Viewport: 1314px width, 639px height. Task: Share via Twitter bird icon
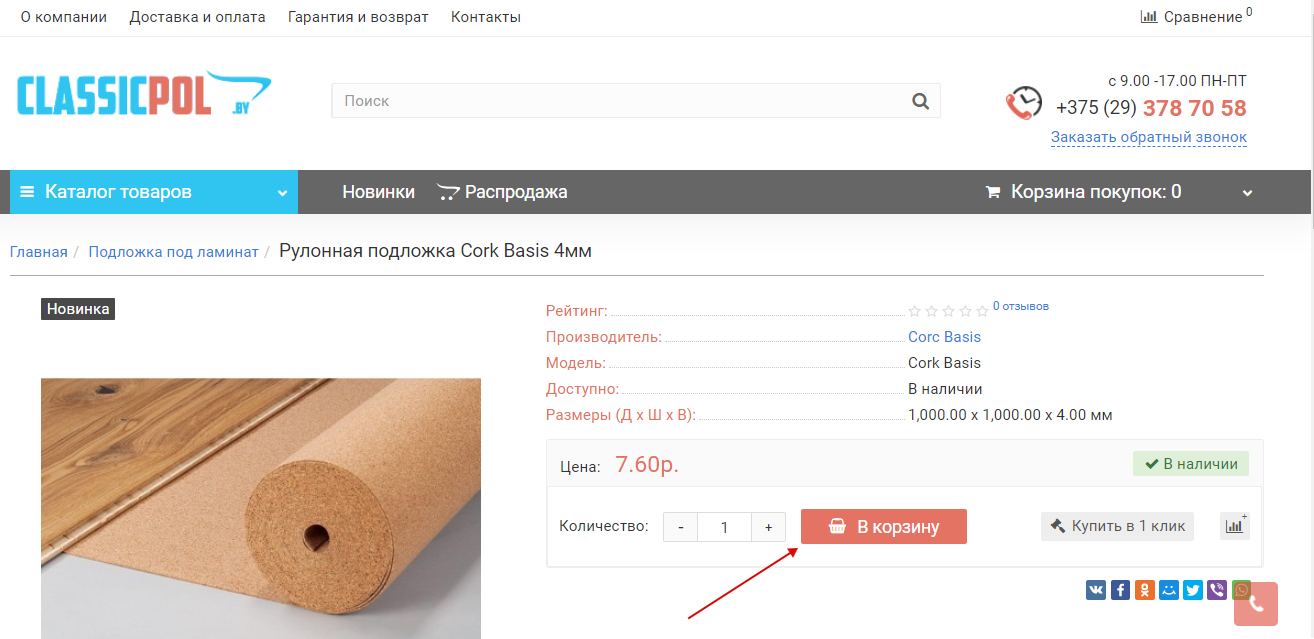pos(1193,590)
